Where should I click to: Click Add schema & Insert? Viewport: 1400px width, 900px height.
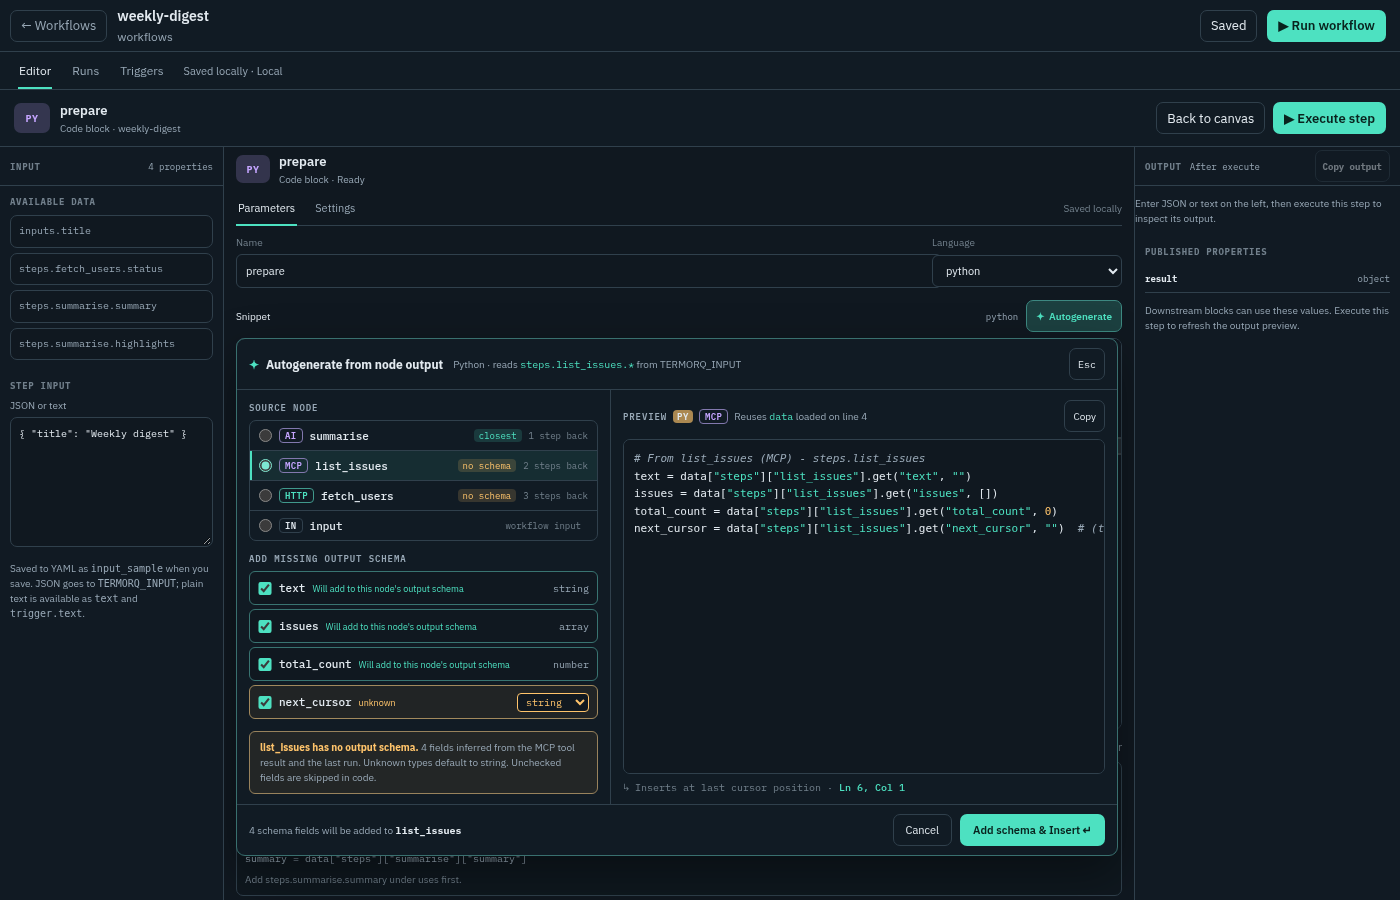[1032, 830]
